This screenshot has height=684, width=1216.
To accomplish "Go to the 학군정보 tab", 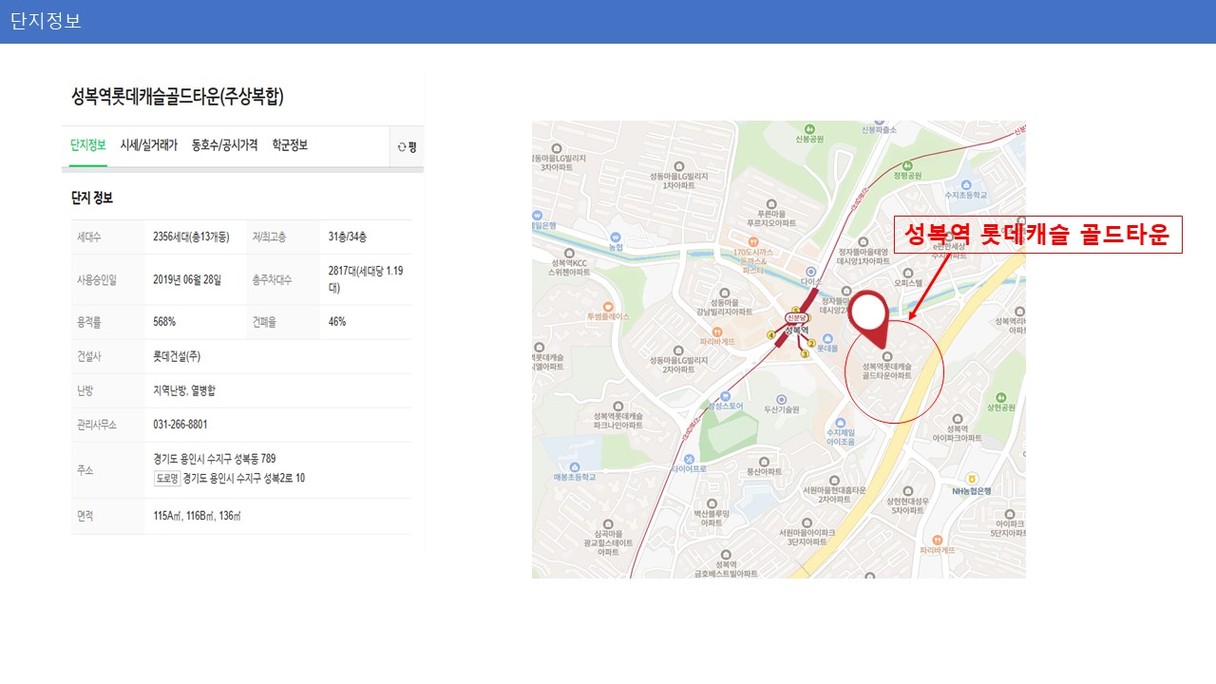I will (290, 145).
